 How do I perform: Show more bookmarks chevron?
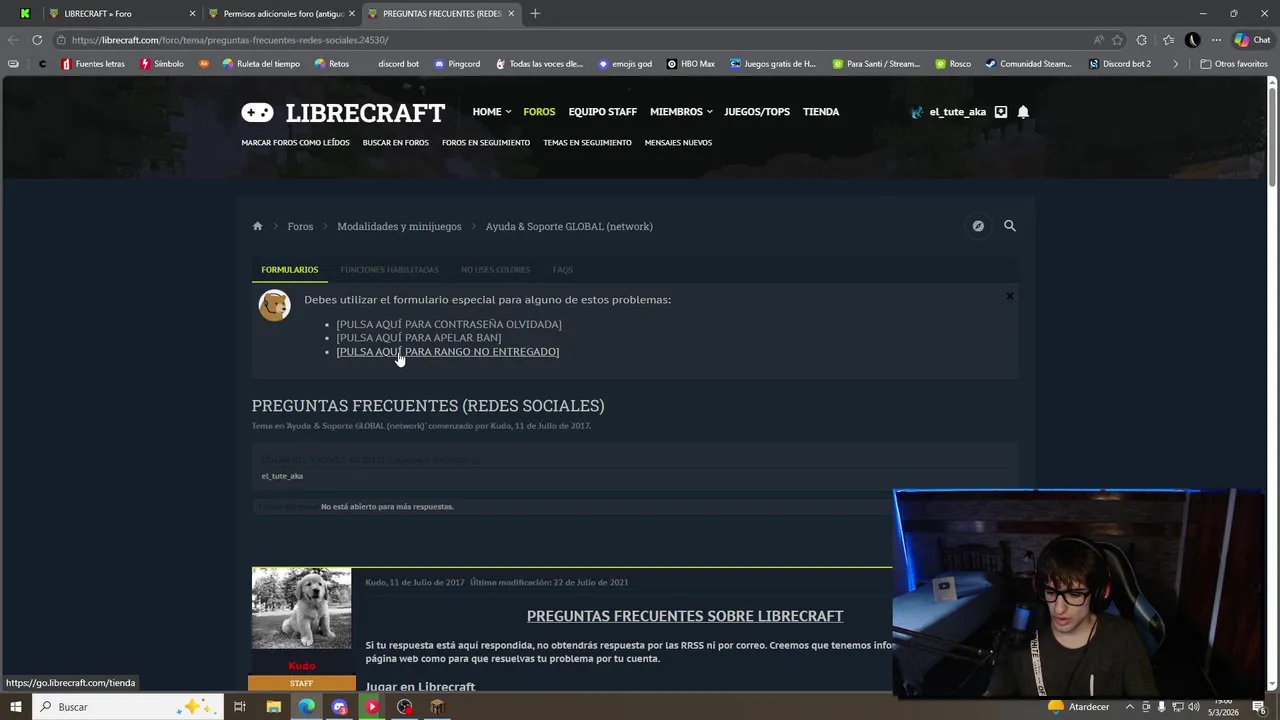coord(1175,64)
